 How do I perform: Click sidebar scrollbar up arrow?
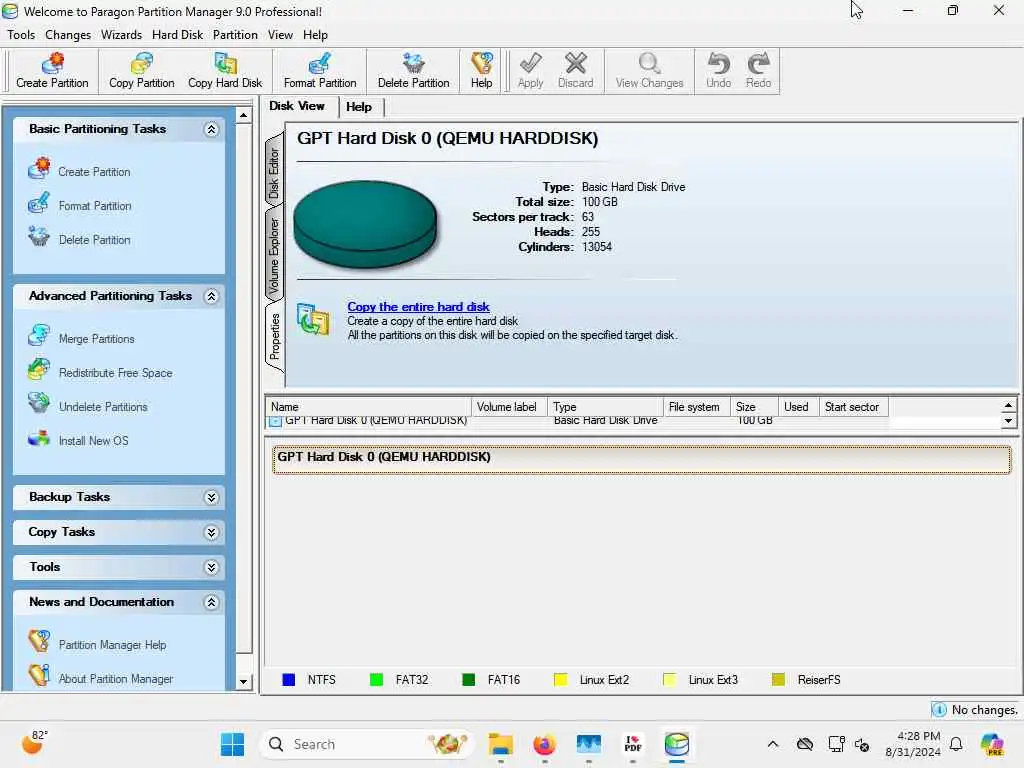tap(244, 116)
